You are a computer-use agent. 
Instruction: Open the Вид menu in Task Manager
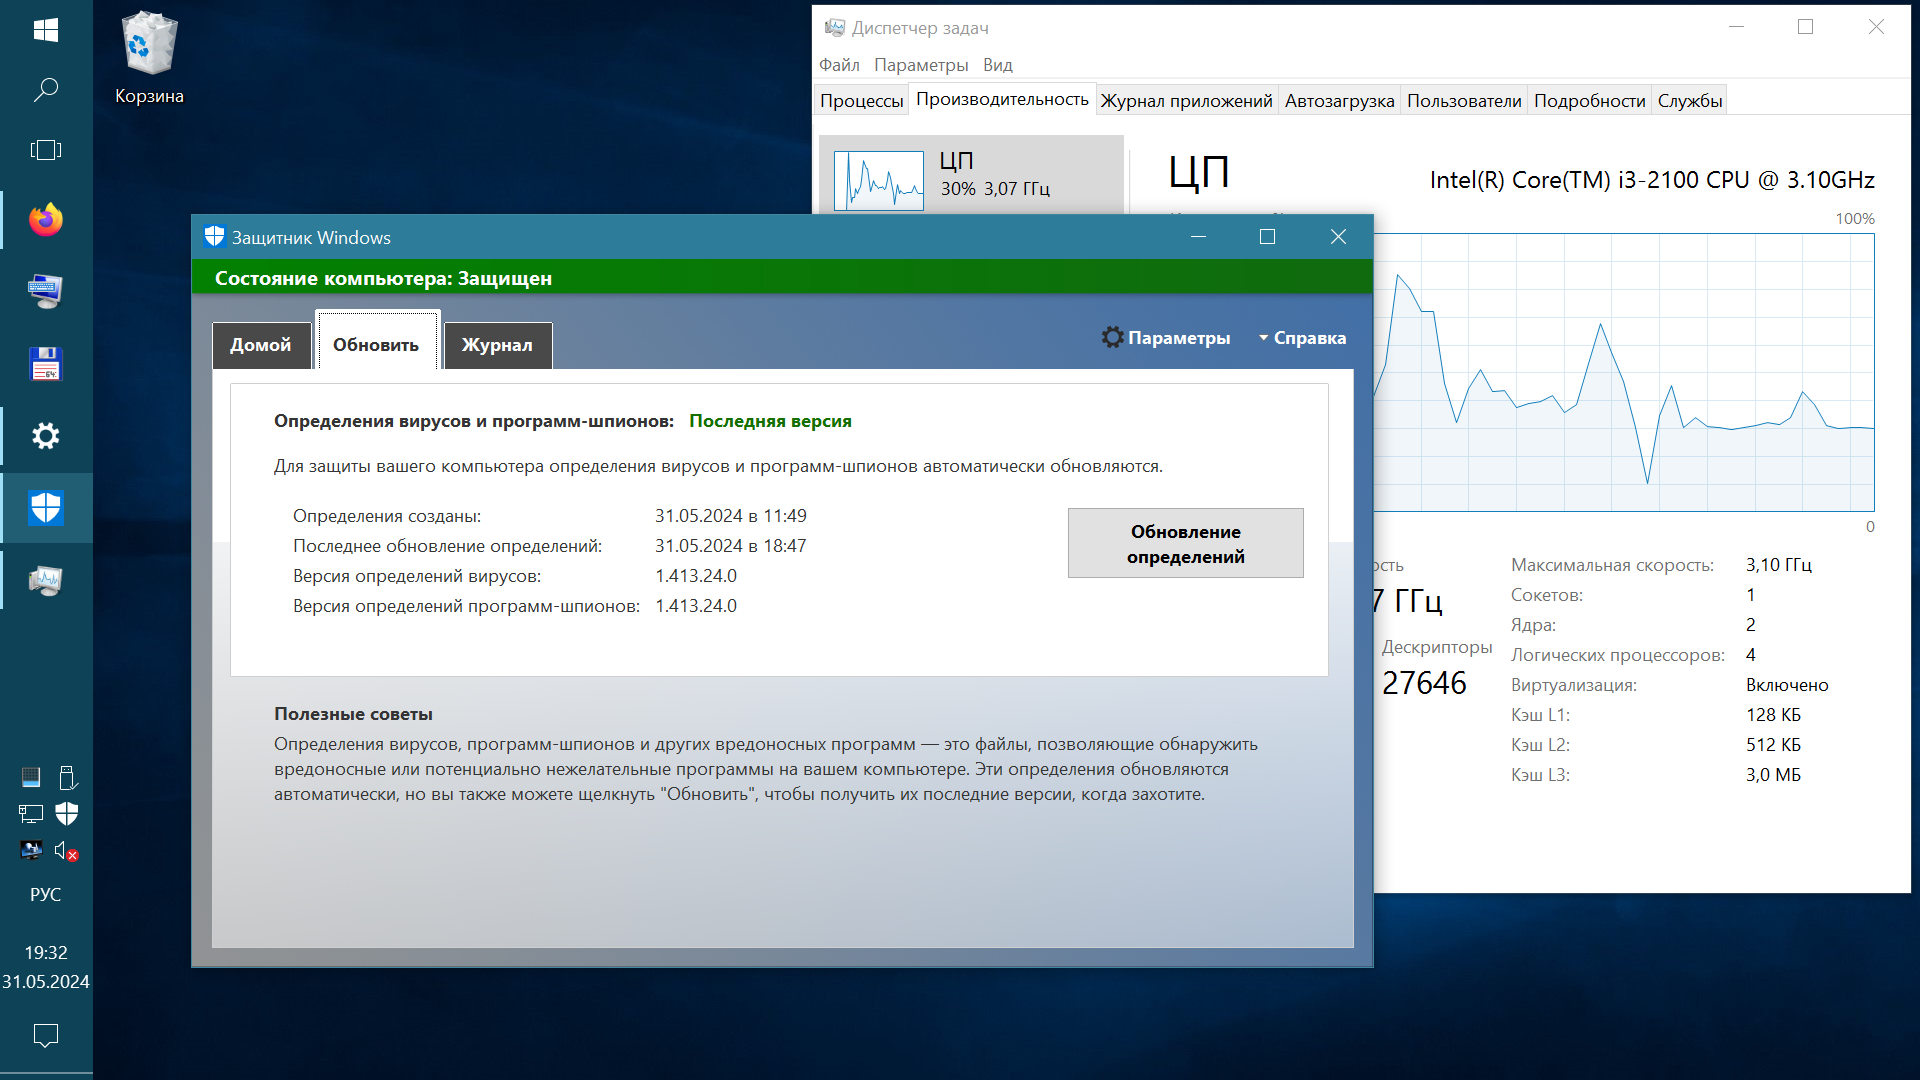(x=997, y=65)
